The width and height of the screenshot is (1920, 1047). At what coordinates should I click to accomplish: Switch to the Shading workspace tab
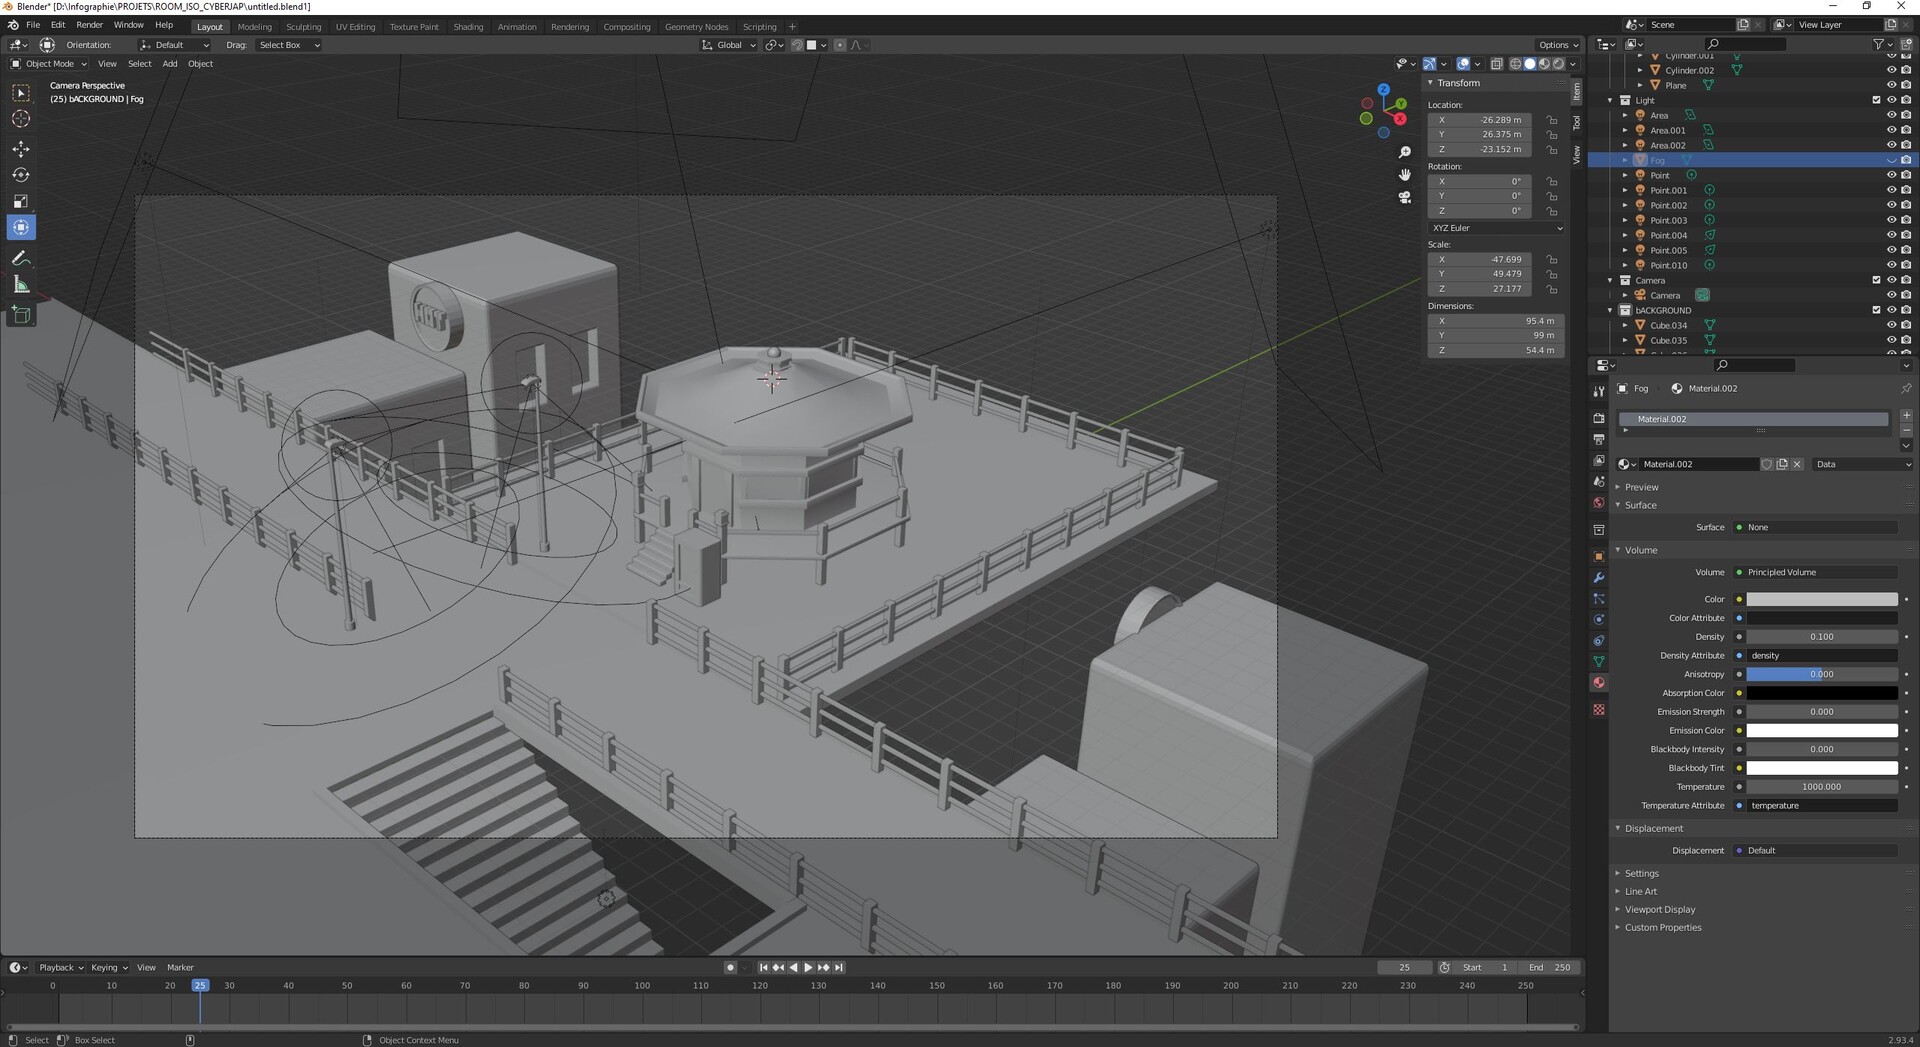(467, 27)
